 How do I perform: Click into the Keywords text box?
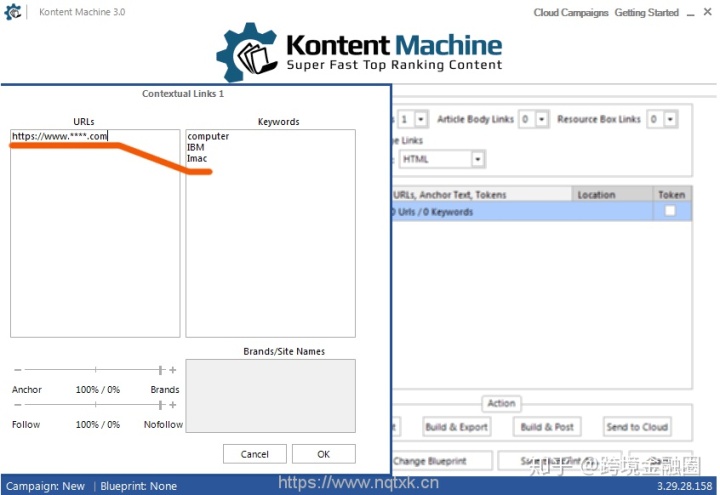270,233
